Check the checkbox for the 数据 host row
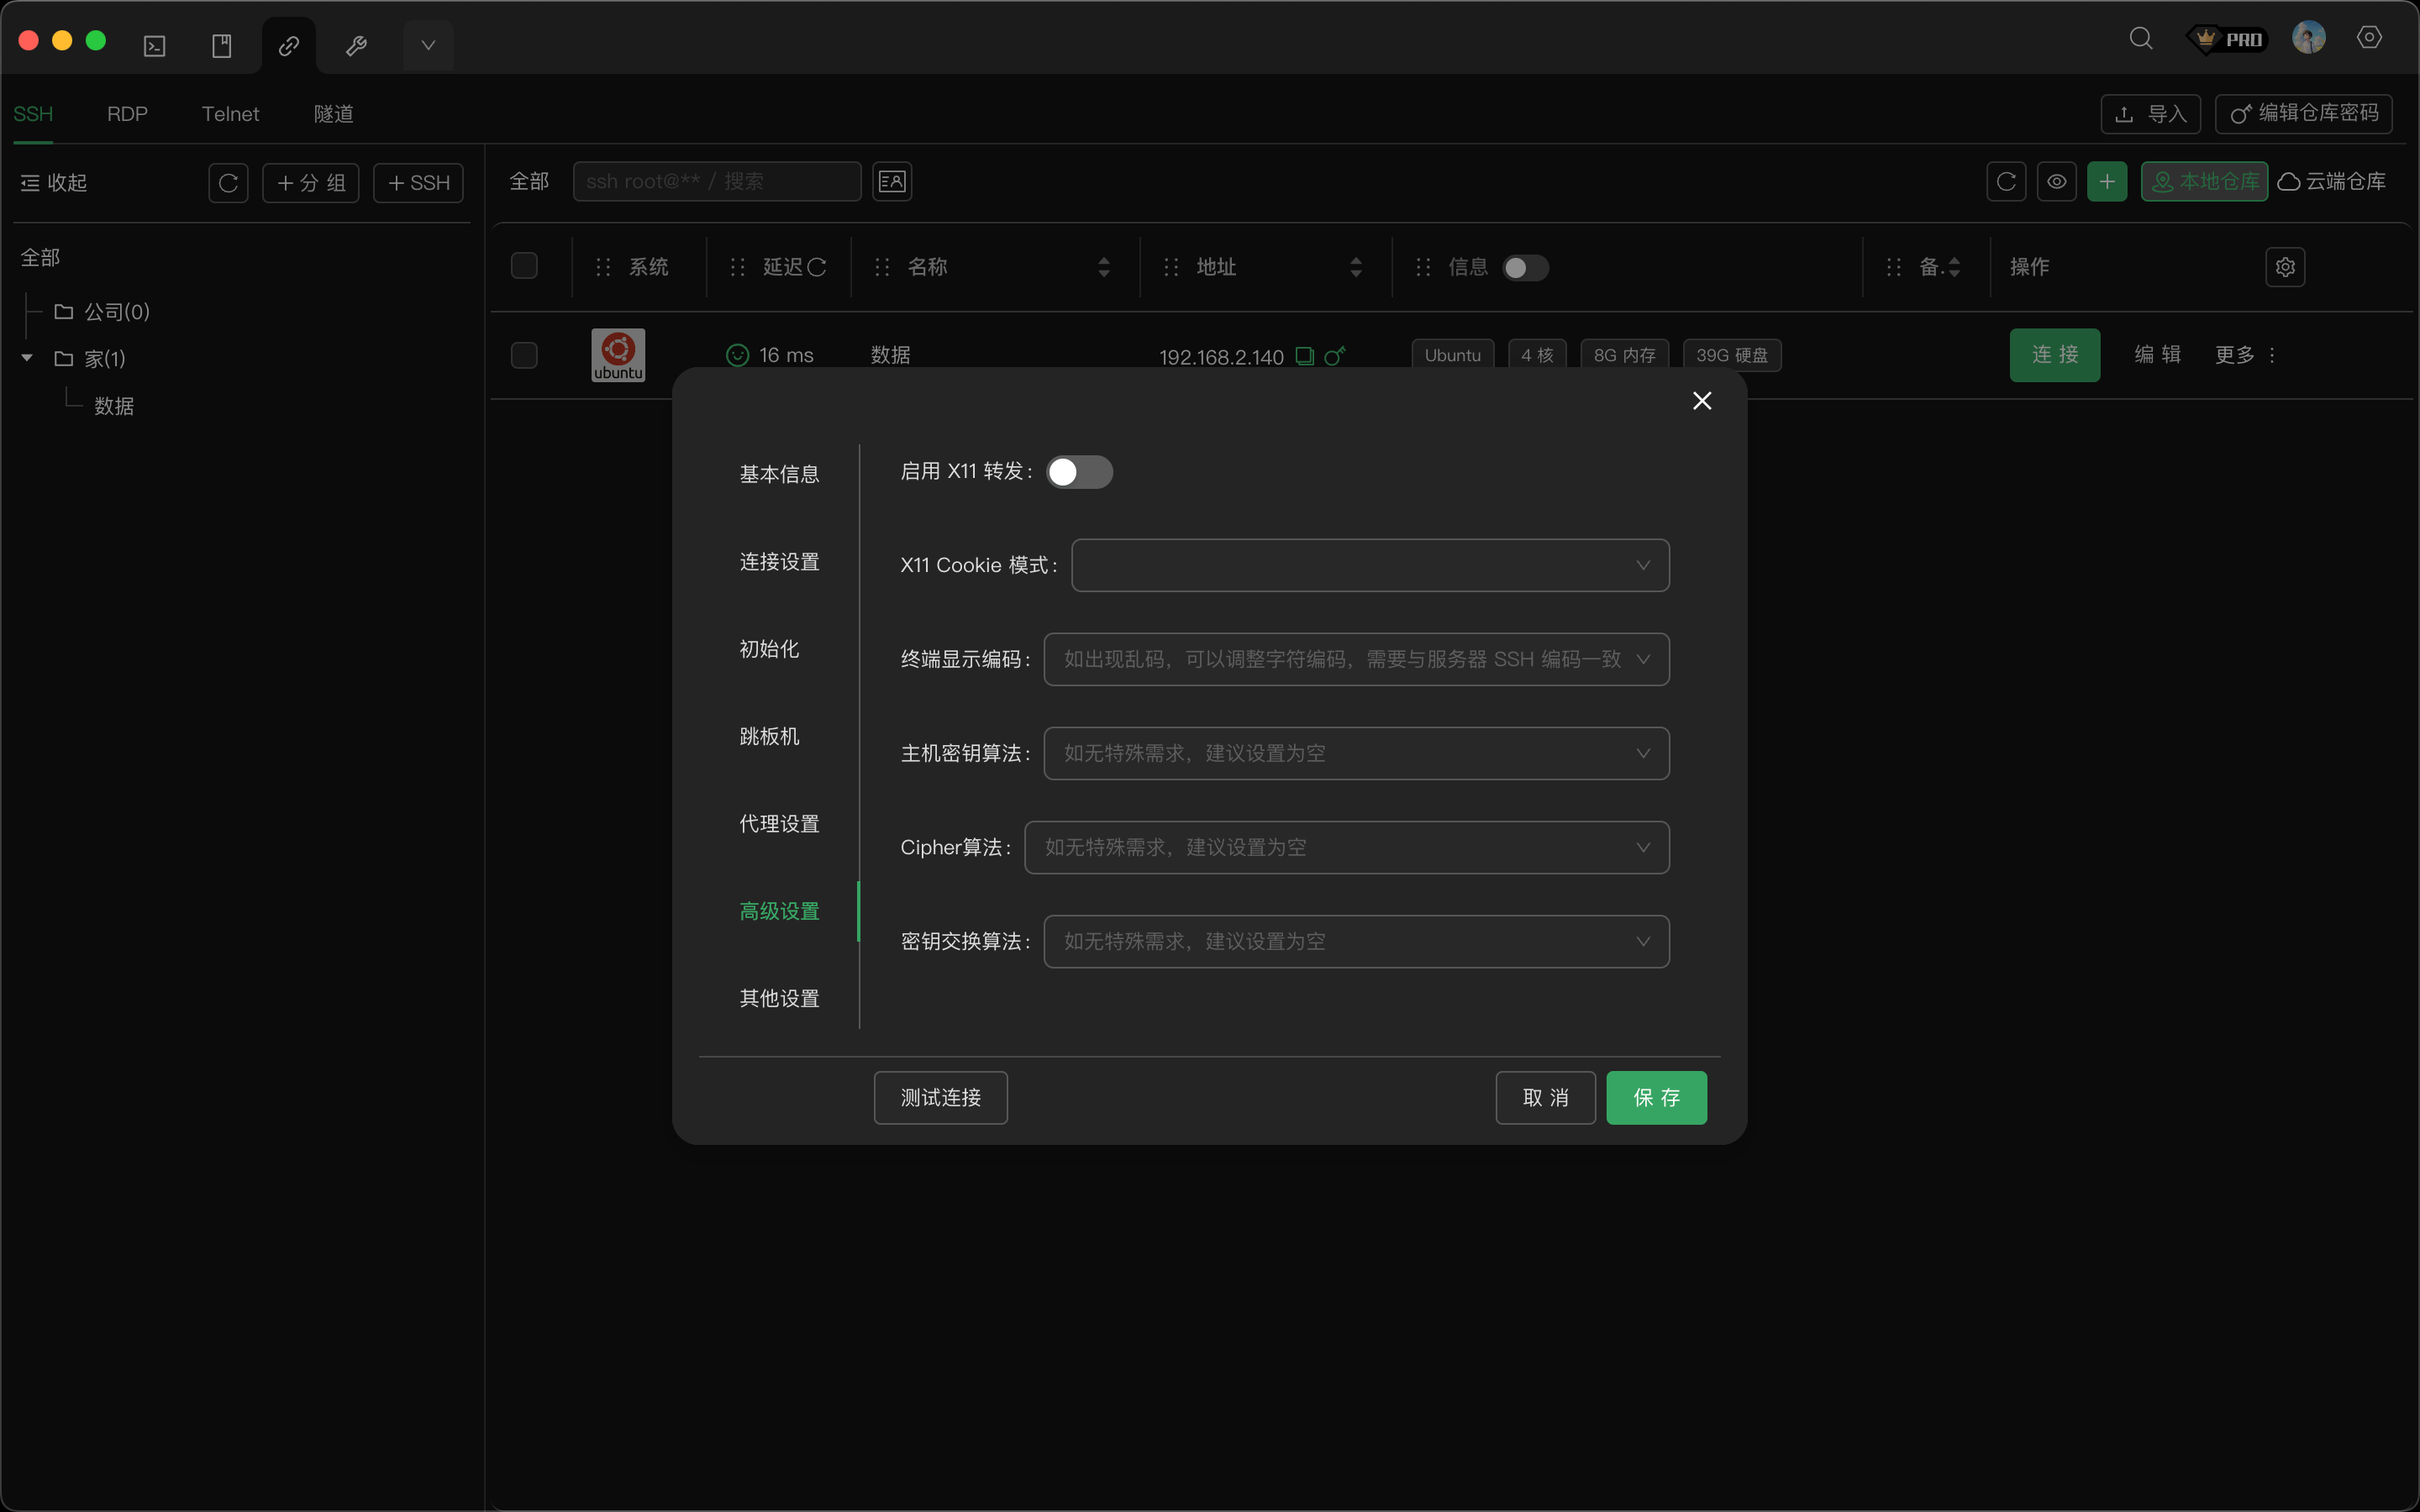Screen dimensions: 2420x1512 pyautogui.click(x=523, y=355)
